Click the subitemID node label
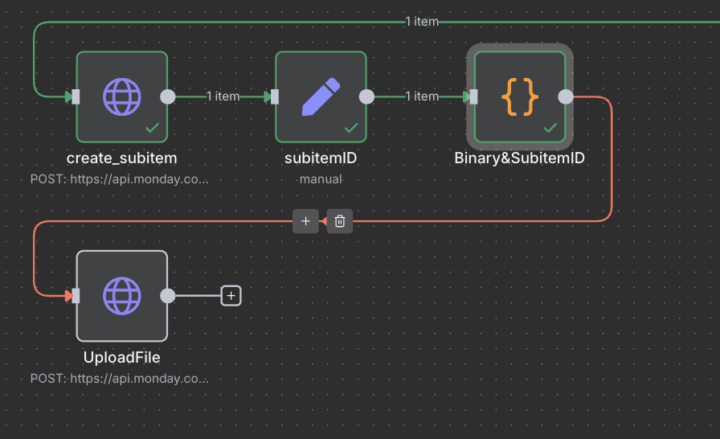Screen dimensions: 720x439 click(x=321, y=158)
